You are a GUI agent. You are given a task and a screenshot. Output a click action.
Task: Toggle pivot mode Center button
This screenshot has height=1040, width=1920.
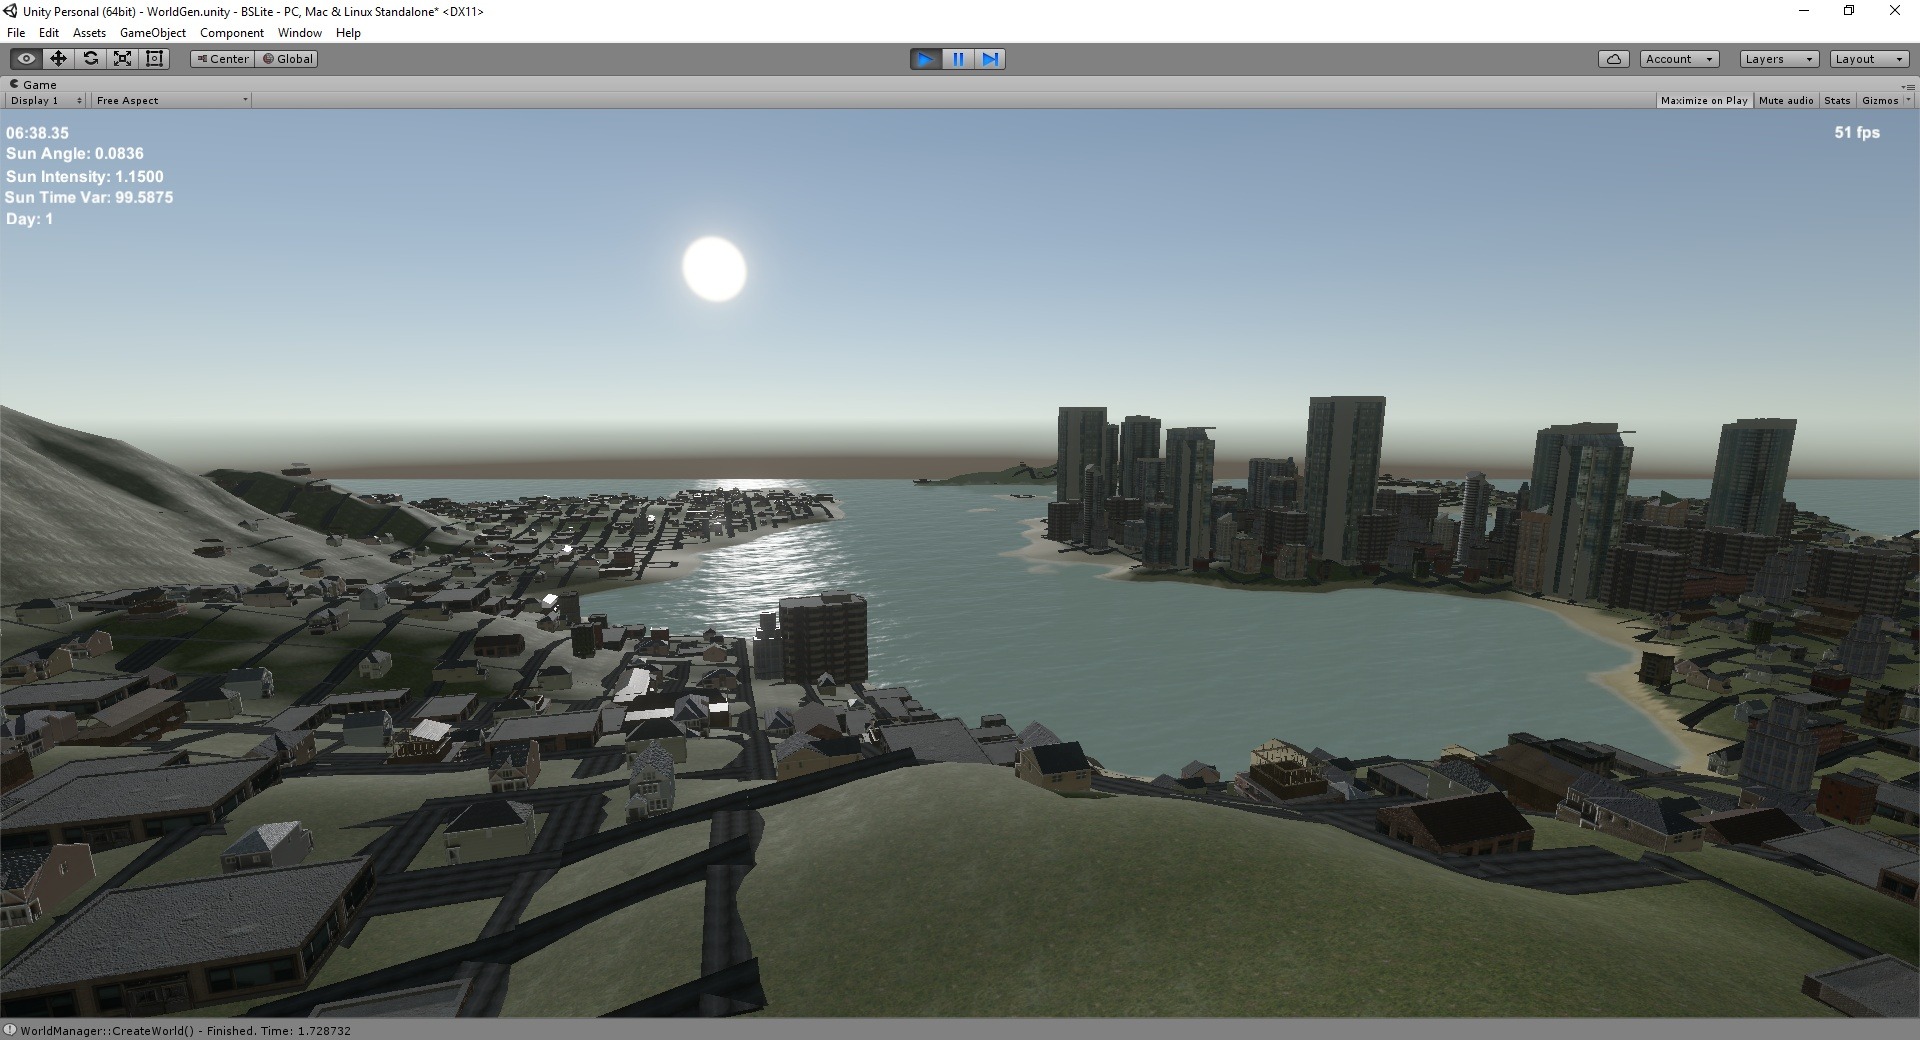click(x=223, y=59)
